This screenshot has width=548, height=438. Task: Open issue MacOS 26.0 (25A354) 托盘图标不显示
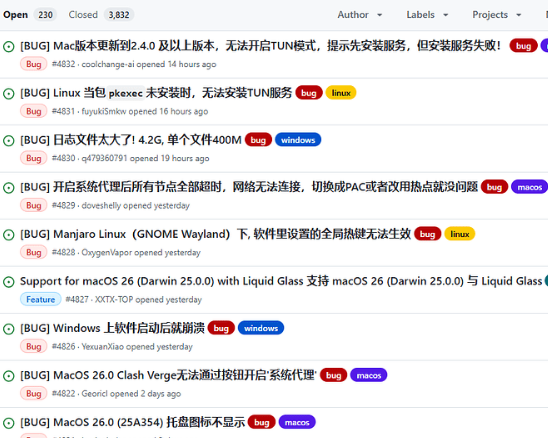132,422
